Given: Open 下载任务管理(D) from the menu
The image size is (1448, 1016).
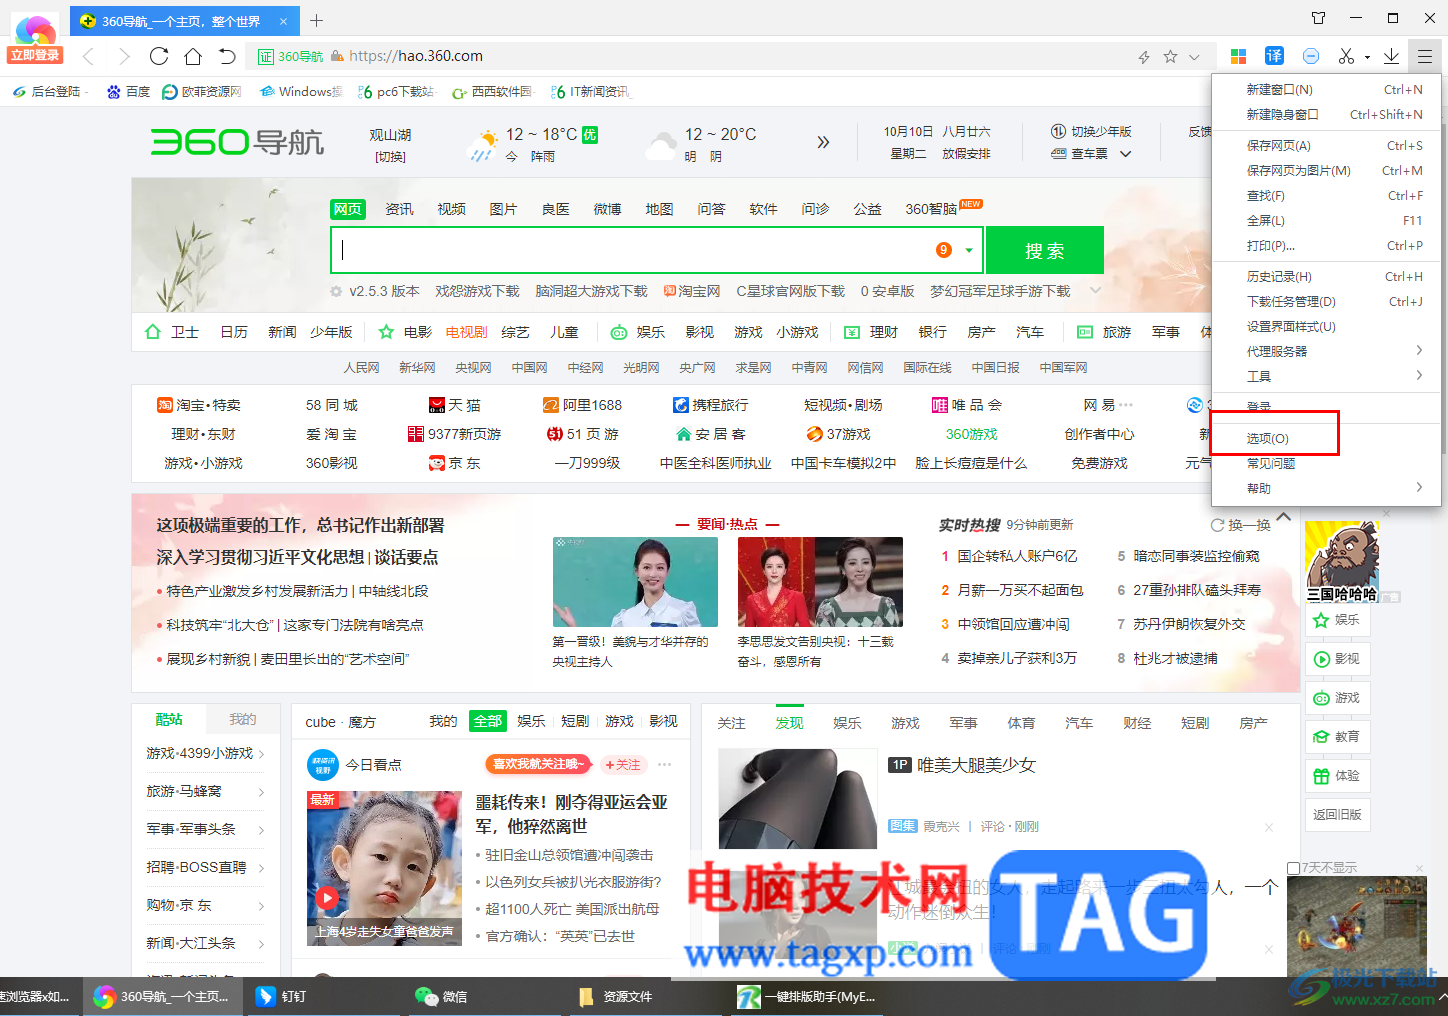Looking at the screenshot, I should pos(1325,301).
